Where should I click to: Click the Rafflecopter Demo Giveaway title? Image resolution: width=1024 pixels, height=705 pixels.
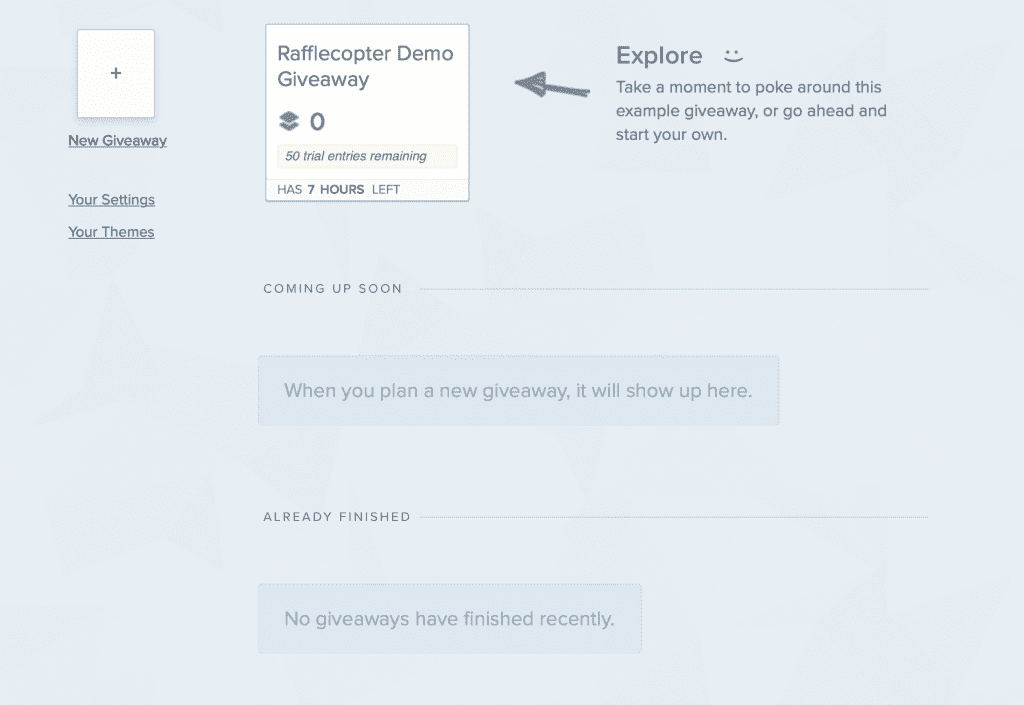[x=366, y=67]
